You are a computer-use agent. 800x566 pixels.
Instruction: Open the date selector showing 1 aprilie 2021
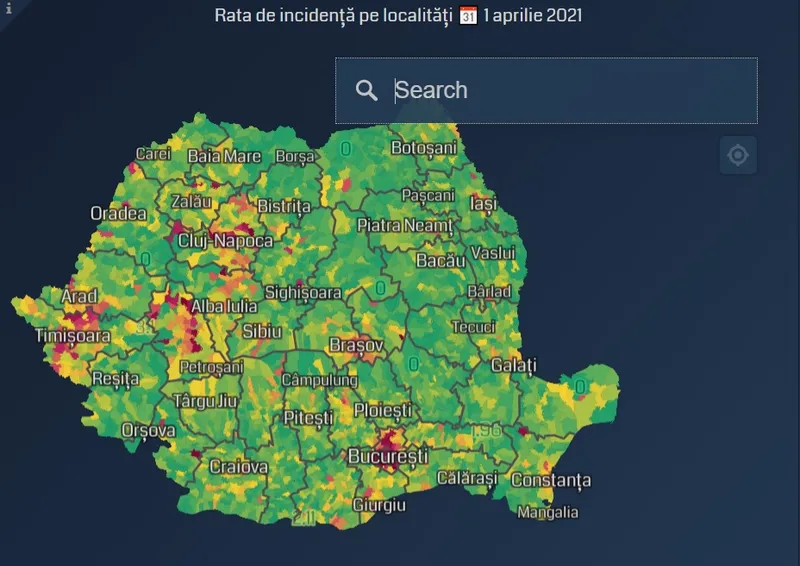[x=534, y=16]
